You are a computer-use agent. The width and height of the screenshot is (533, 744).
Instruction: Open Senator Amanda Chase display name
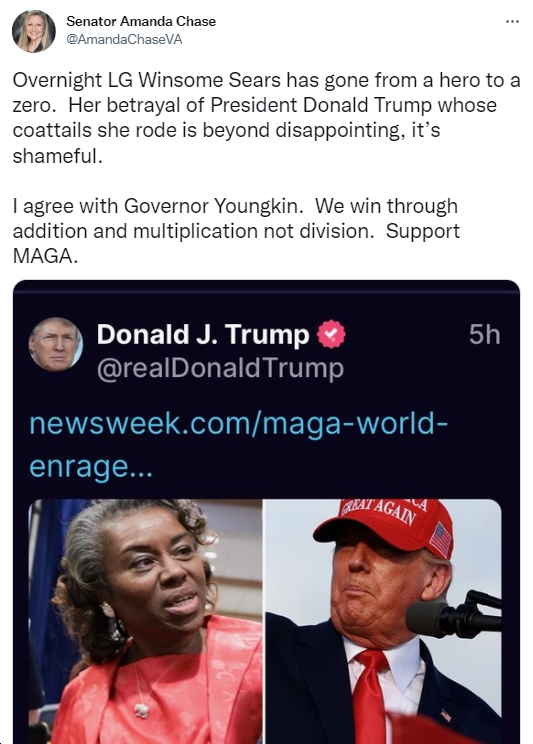pyautogui.click(x=141, y=21)
